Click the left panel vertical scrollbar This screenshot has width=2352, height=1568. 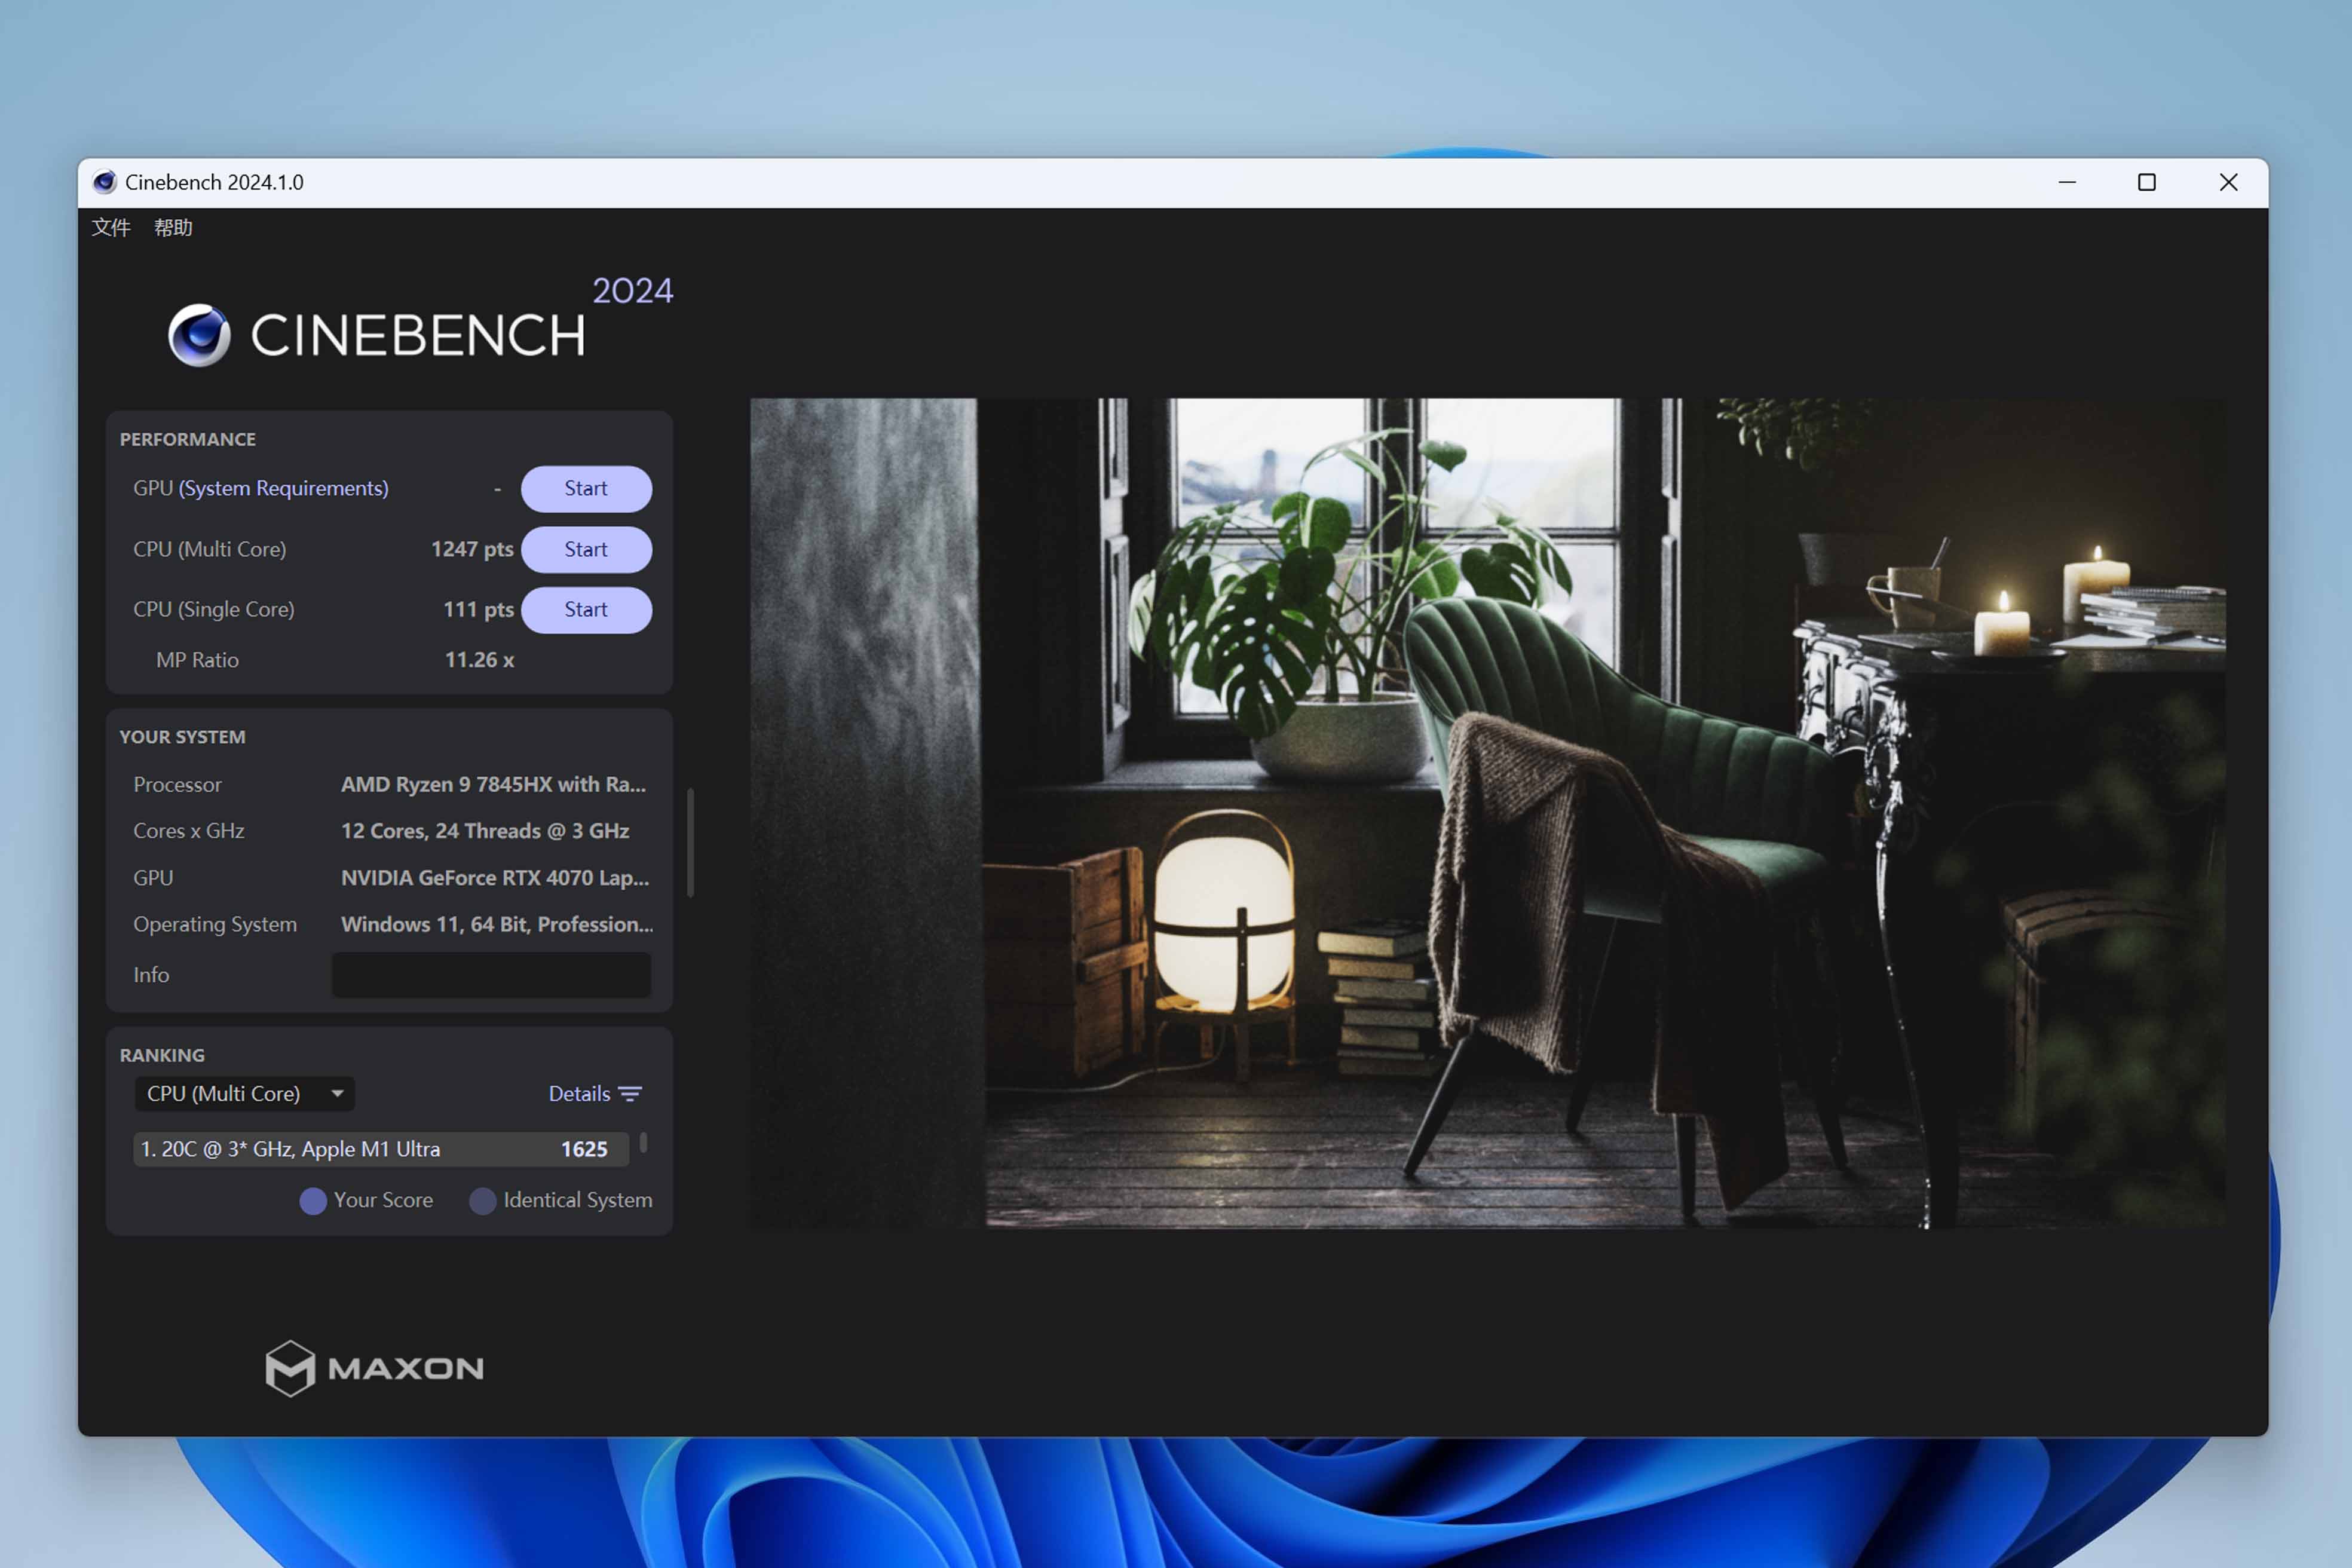pyautogui.click(x=691, y=843)
